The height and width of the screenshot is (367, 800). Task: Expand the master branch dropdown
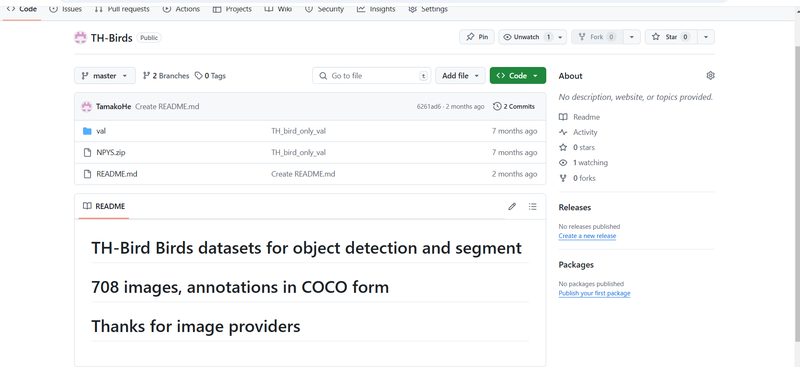click(x=105, y=76)
